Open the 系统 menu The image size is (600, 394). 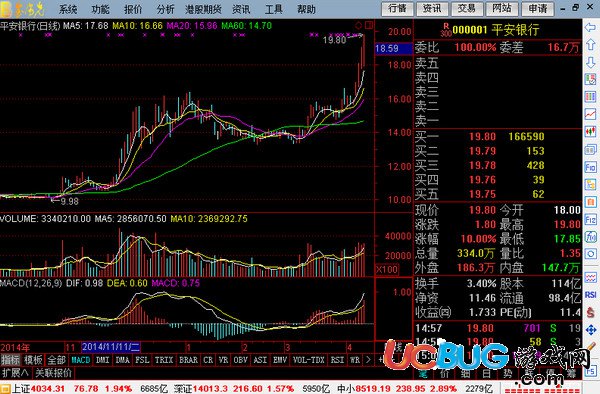68,9
